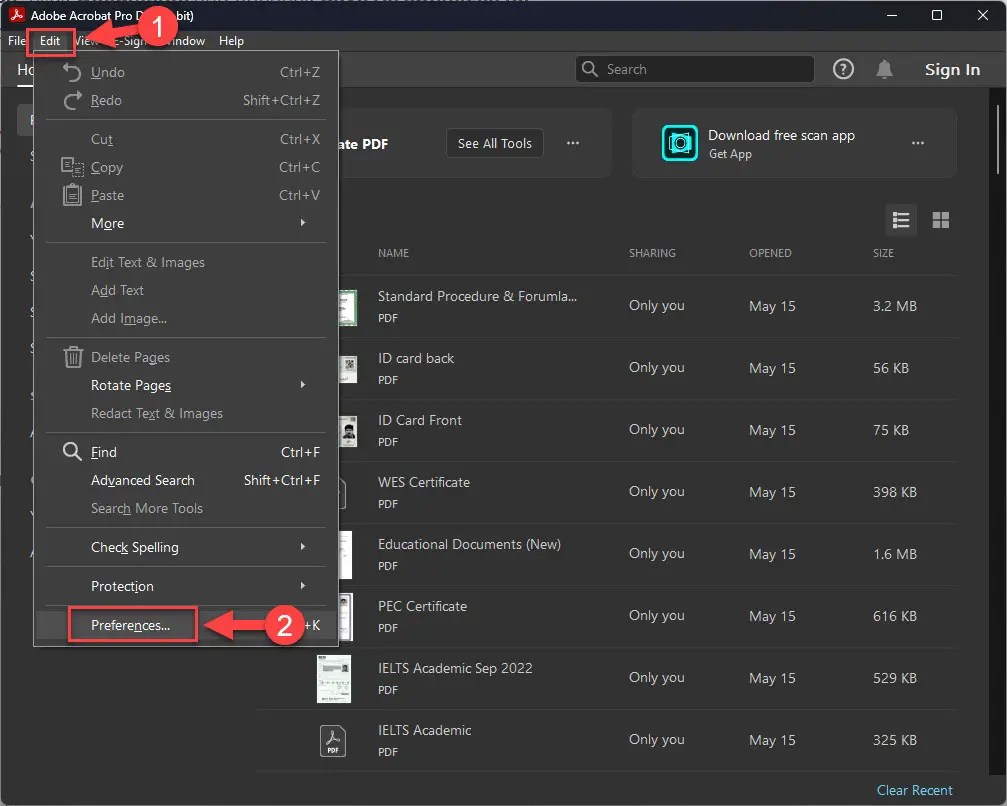Image resolution: width=1007 pixels, height=806 pixels.
Task: Click the Undo icon in Edit menu
Action: point(70,72)
